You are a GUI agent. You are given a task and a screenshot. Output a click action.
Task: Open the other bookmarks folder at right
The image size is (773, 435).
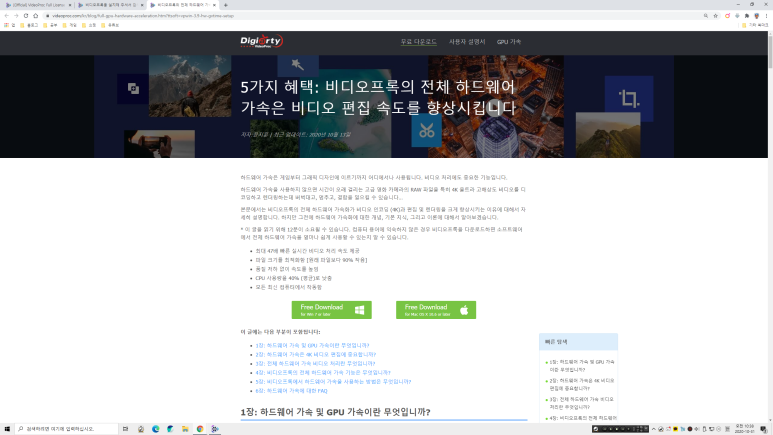(755, 25)
